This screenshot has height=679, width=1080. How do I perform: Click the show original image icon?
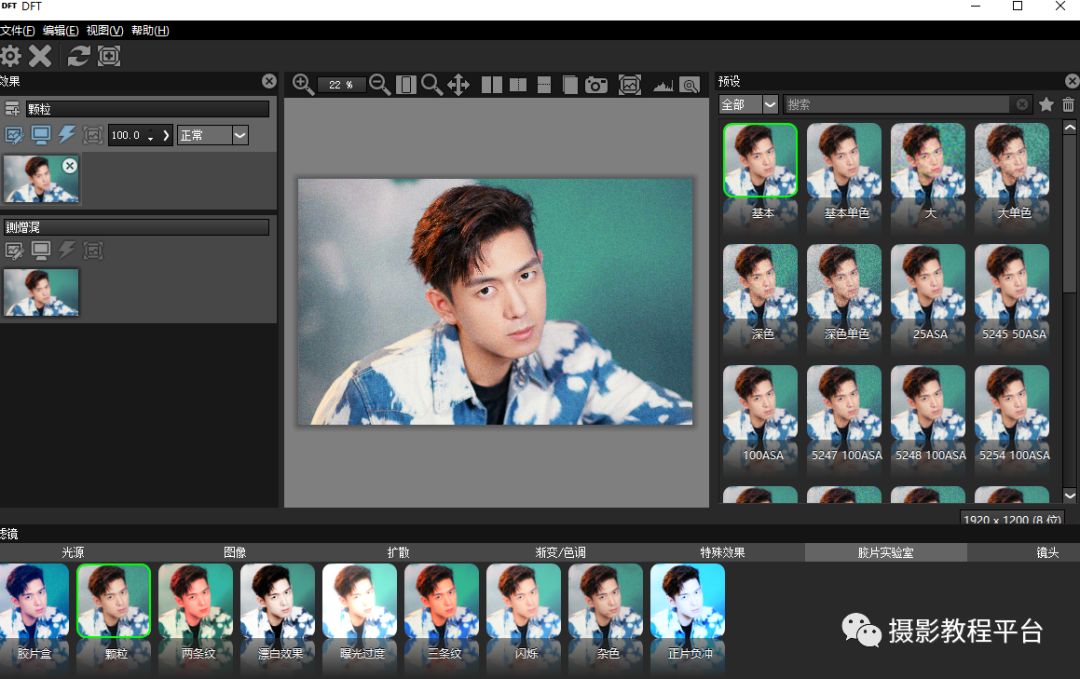coord(630,85)
